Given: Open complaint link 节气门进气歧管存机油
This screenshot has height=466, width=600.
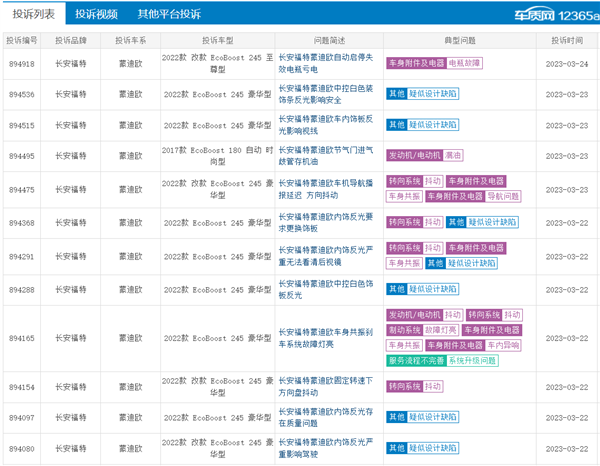Looking at the screenshot, I should click(325, 156).
